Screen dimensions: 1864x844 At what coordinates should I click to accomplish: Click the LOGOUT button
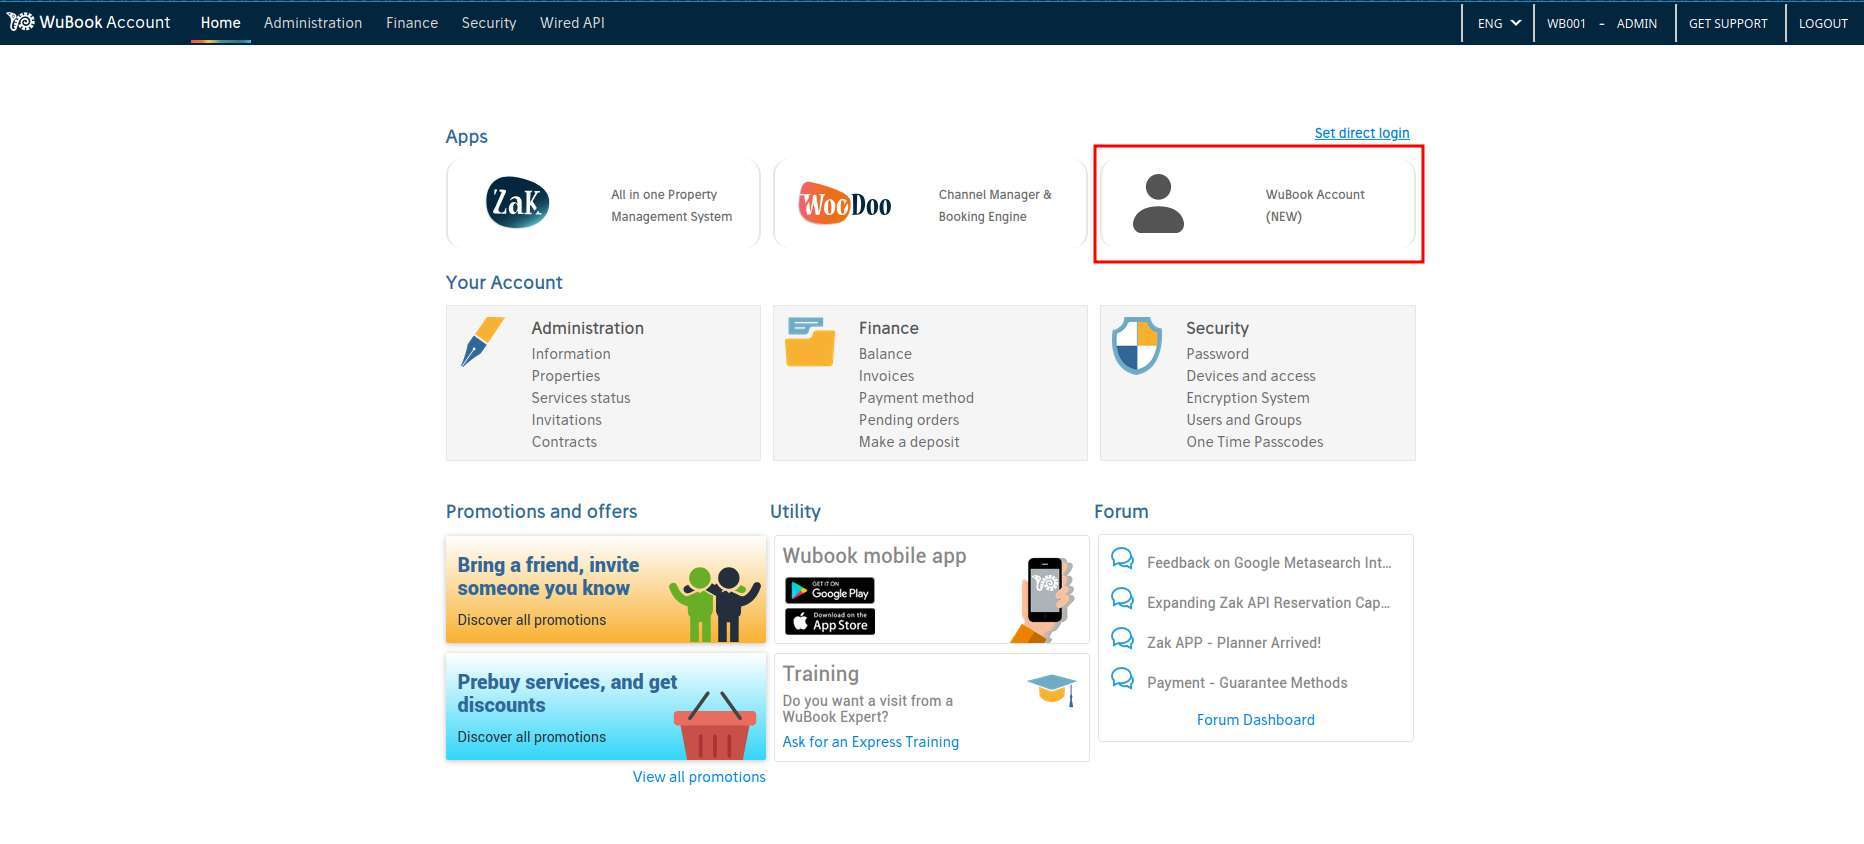coord(1823,23)
